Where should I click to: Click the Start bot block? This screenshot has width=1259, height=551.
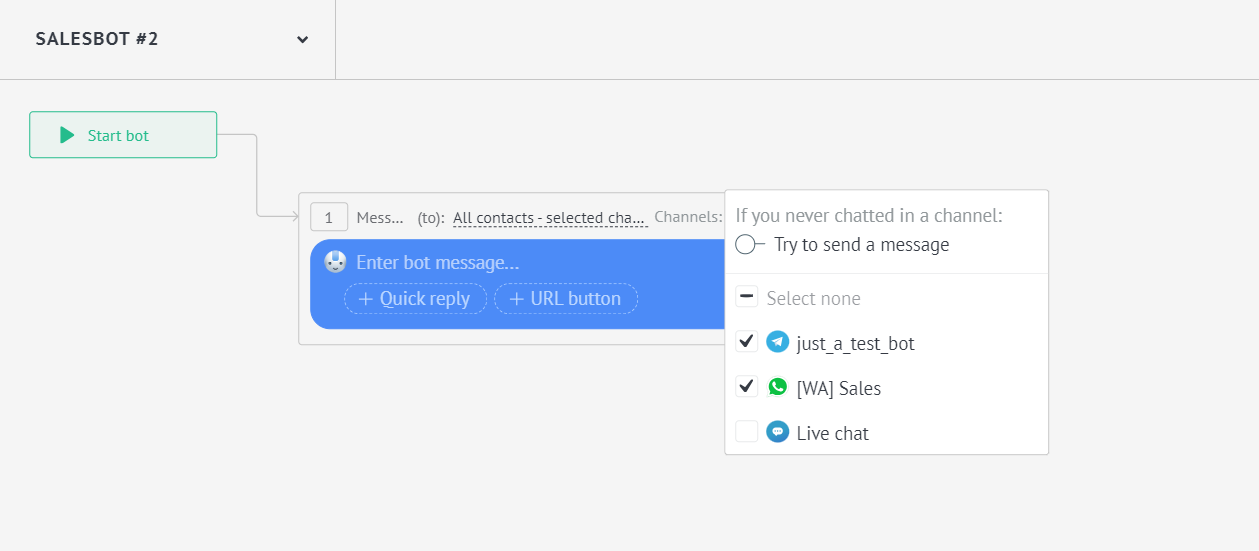(123, 135)
